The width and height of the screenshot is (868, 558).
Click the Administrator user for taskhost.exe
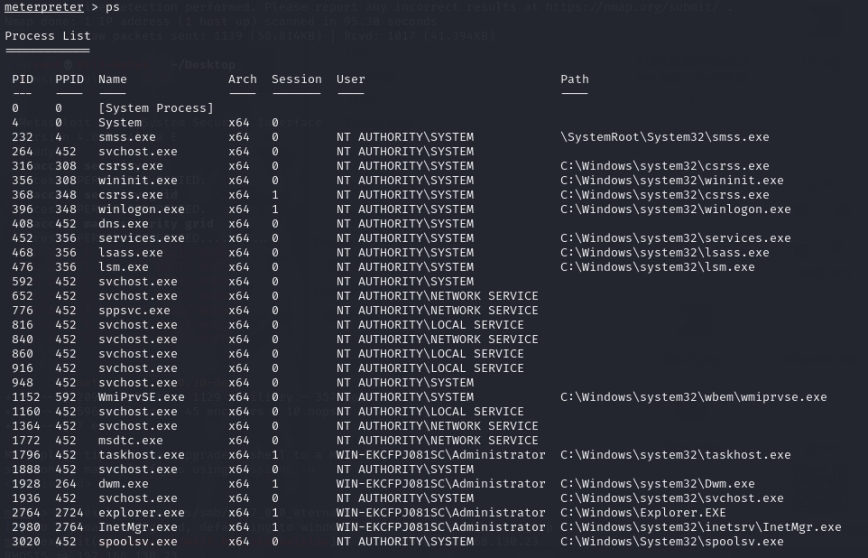(441, 455)
